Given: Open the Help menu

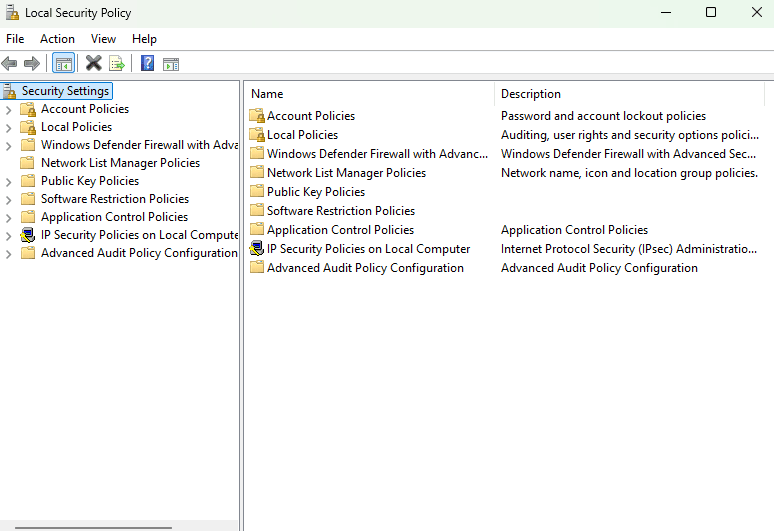Looking at the screenshot, I should pyautogui.click(x=144, y=39).
